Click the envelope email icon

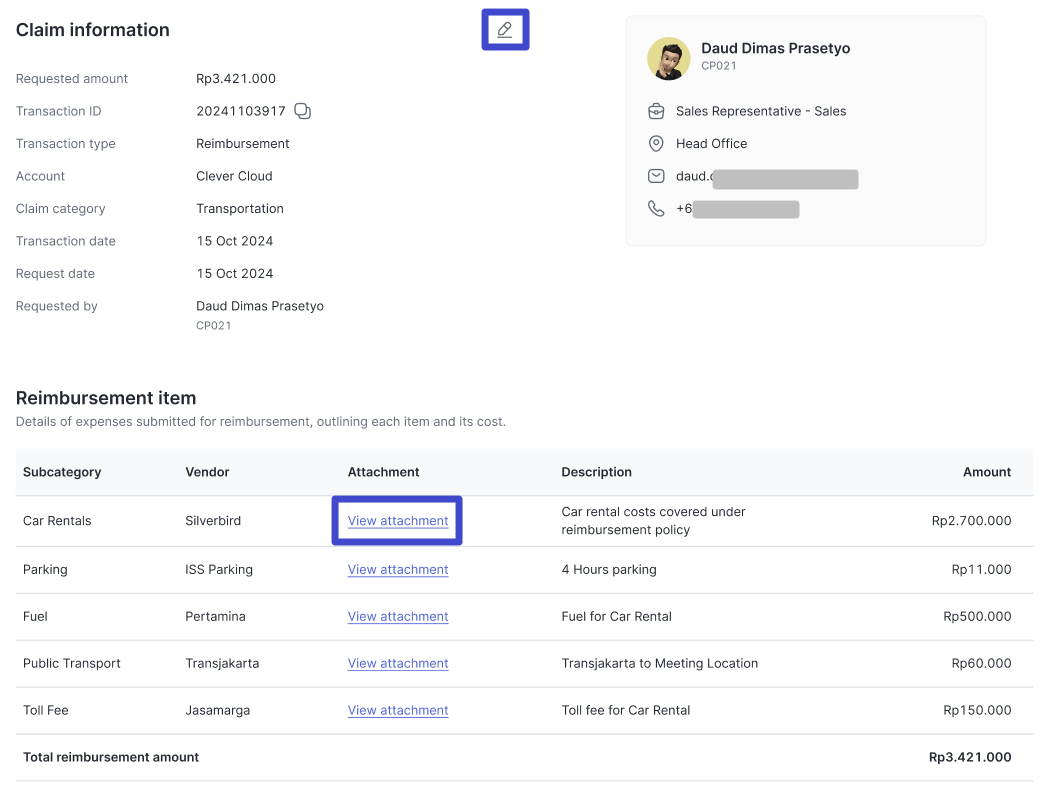656,176
